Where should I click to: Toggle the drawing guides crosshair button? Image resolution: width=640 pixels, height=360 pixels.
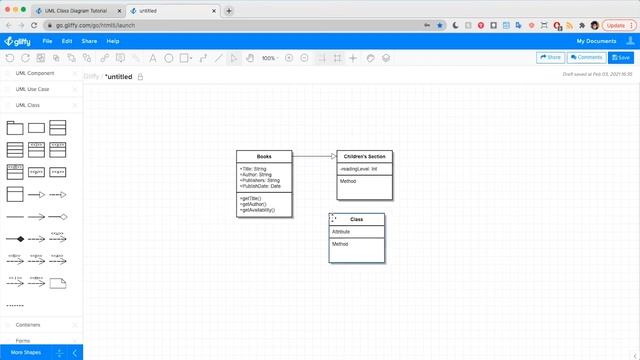point(353,58)
